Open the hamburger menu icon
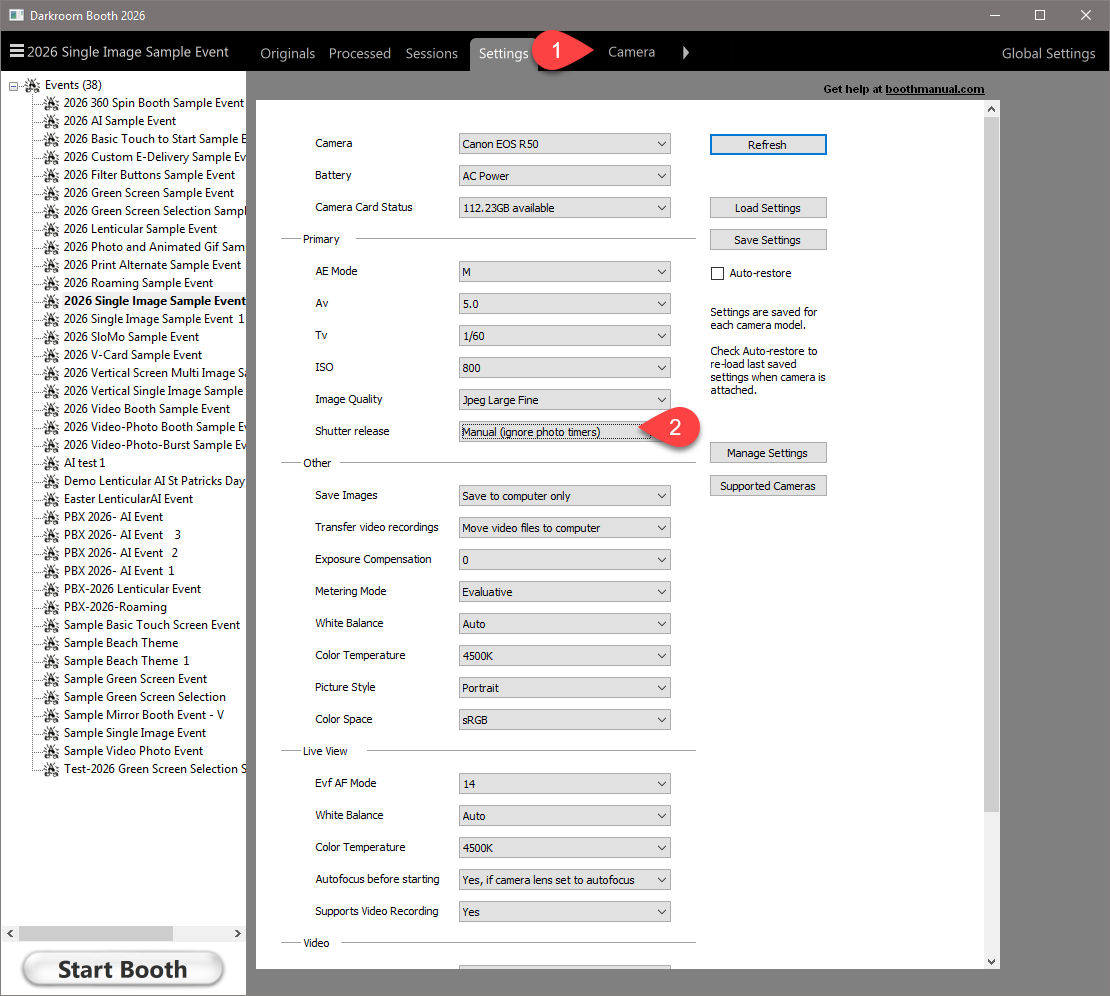Viewport: 1110px width, 996px height. click(x=16, y=52)
